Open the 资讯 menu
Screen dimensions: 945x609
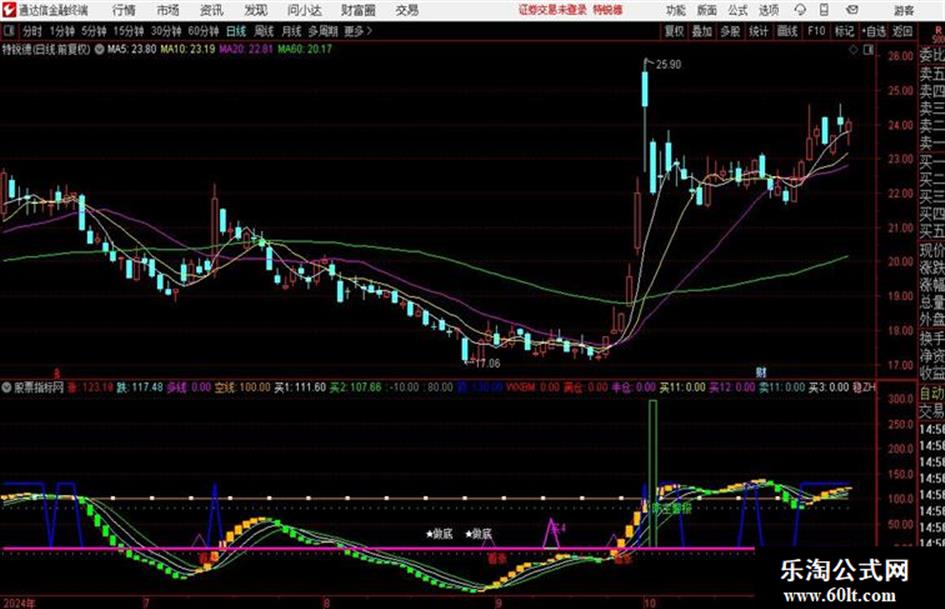click(211, 10)
